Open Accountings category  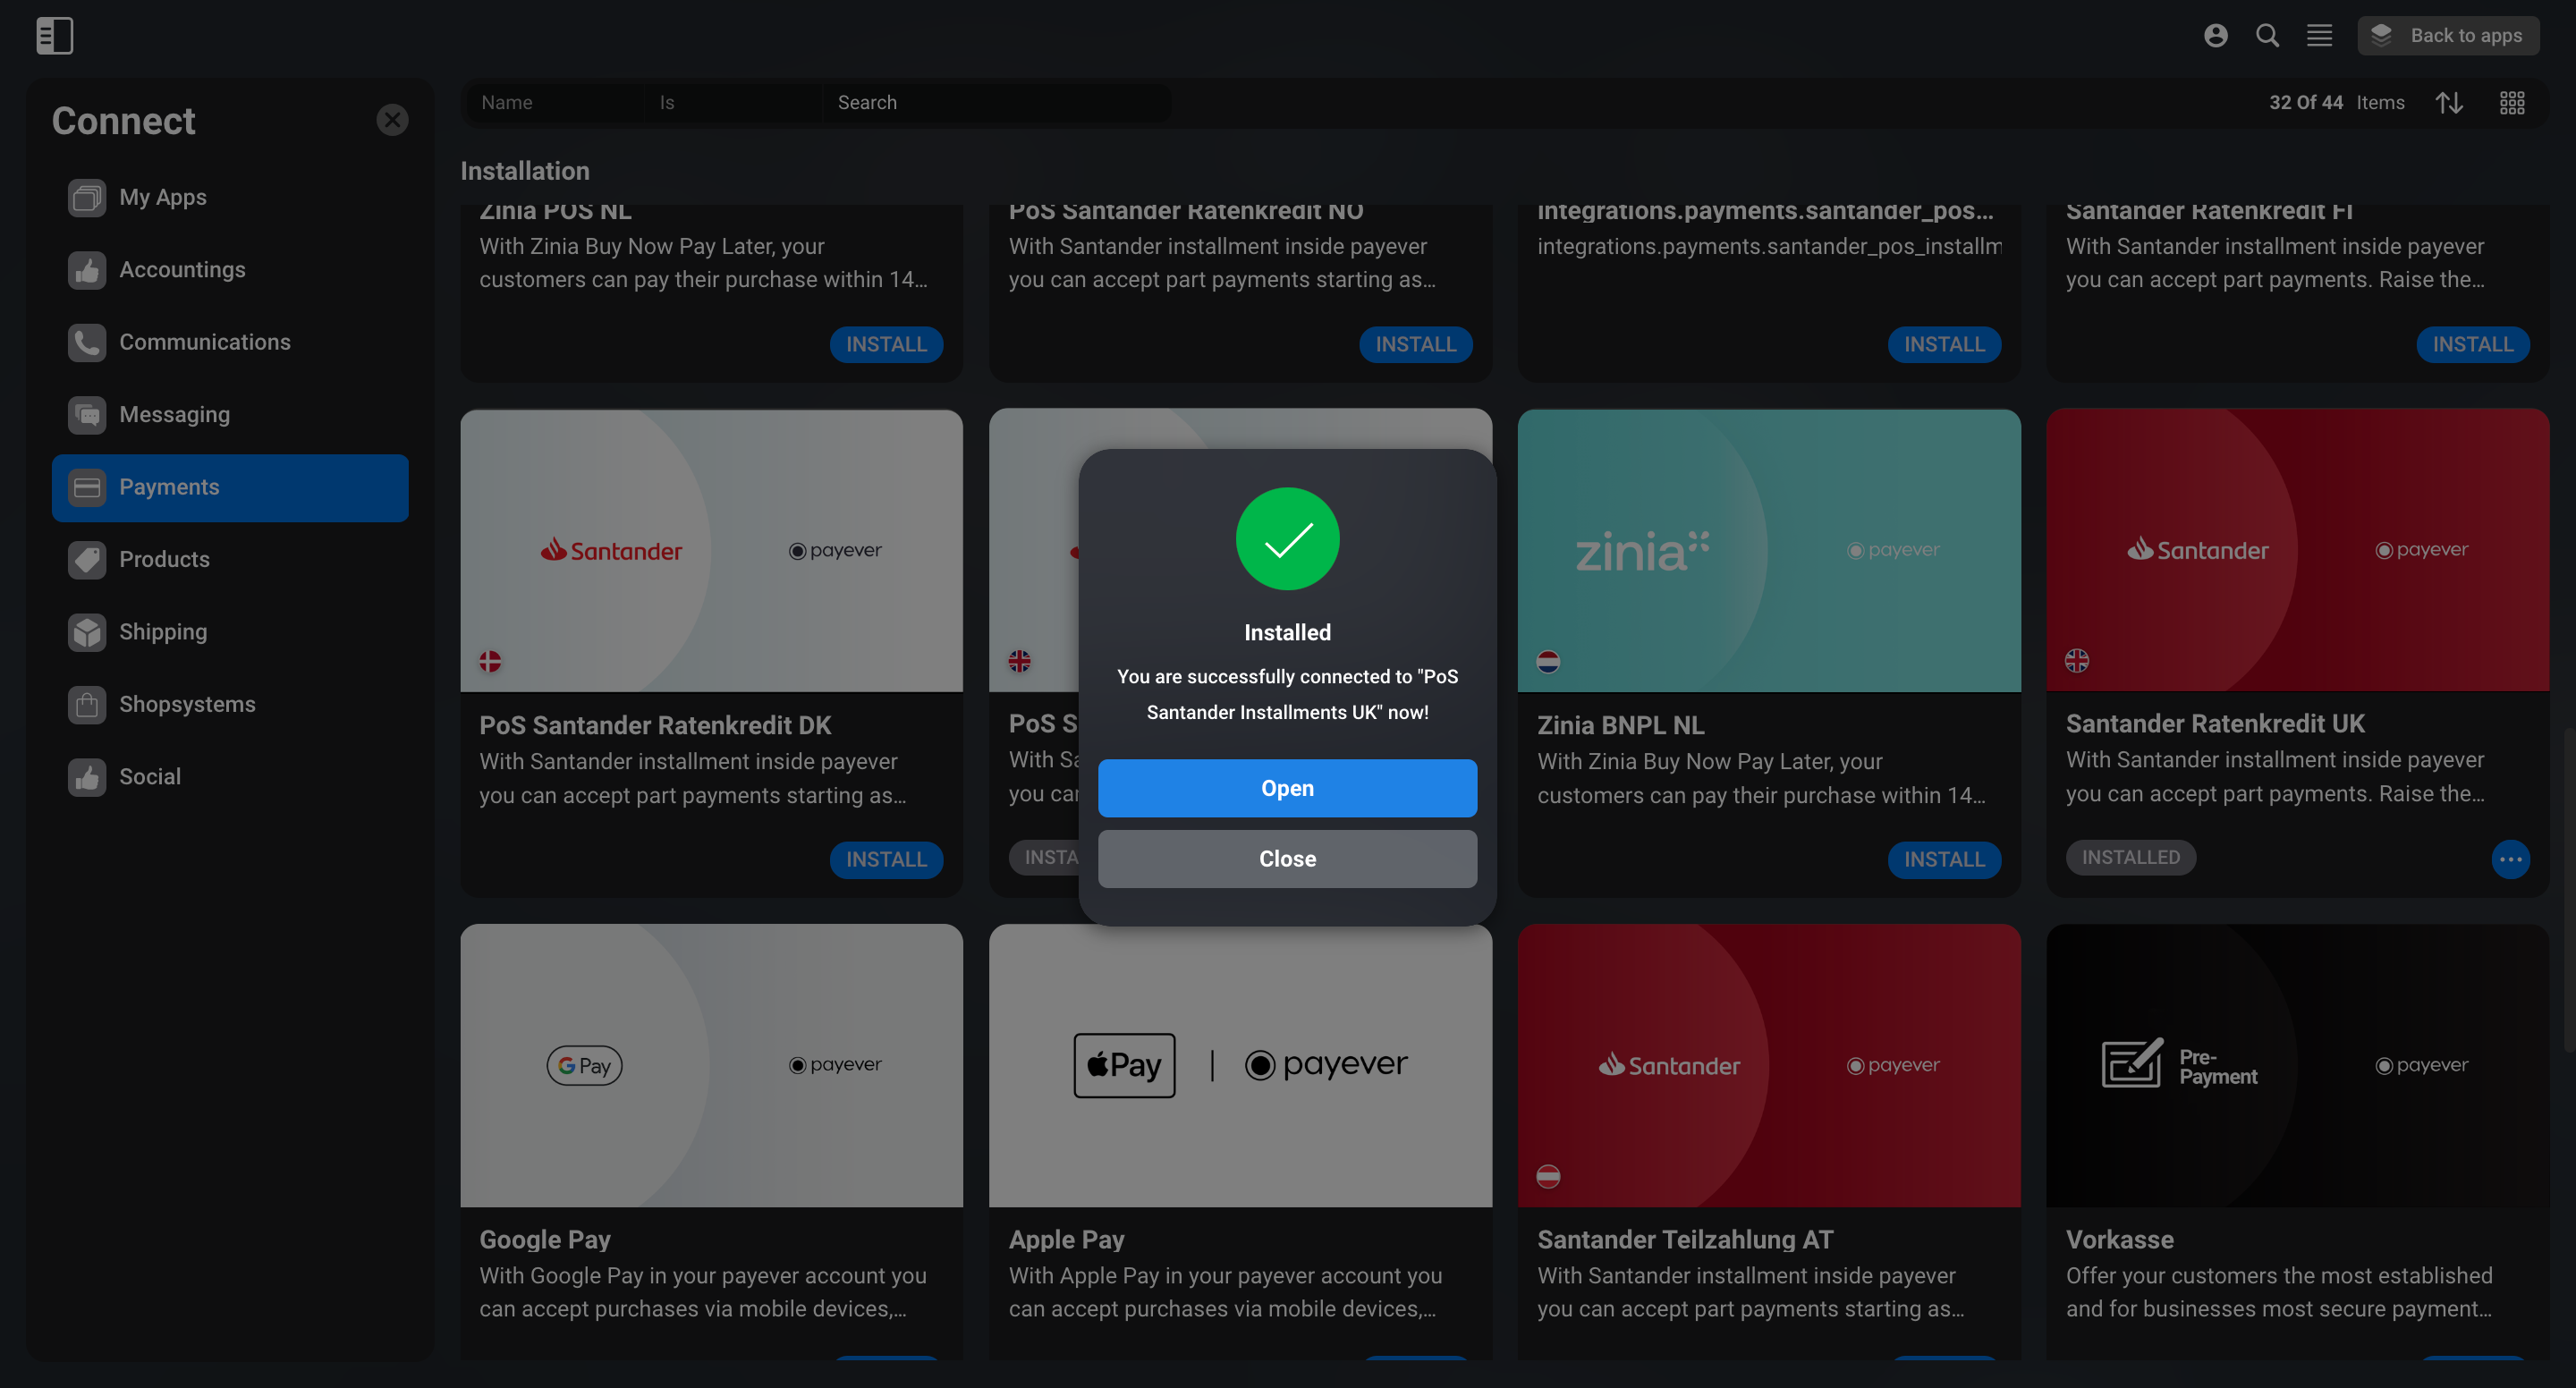point(230,270)
